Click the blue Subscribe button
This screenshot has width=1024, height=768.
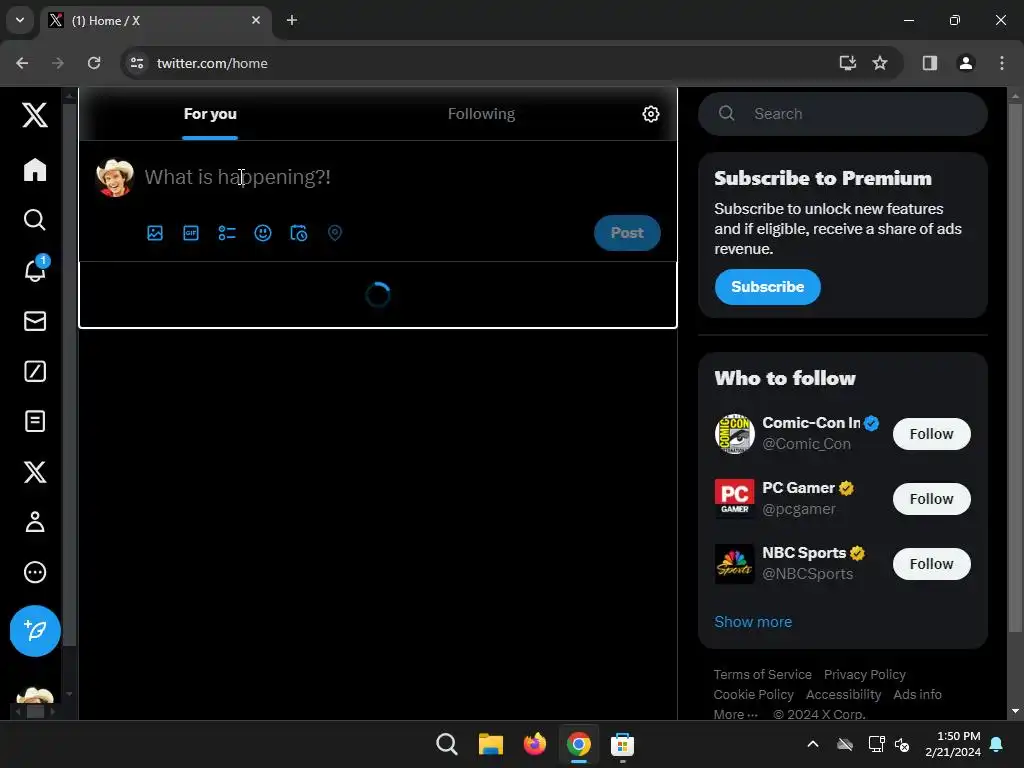767,287
